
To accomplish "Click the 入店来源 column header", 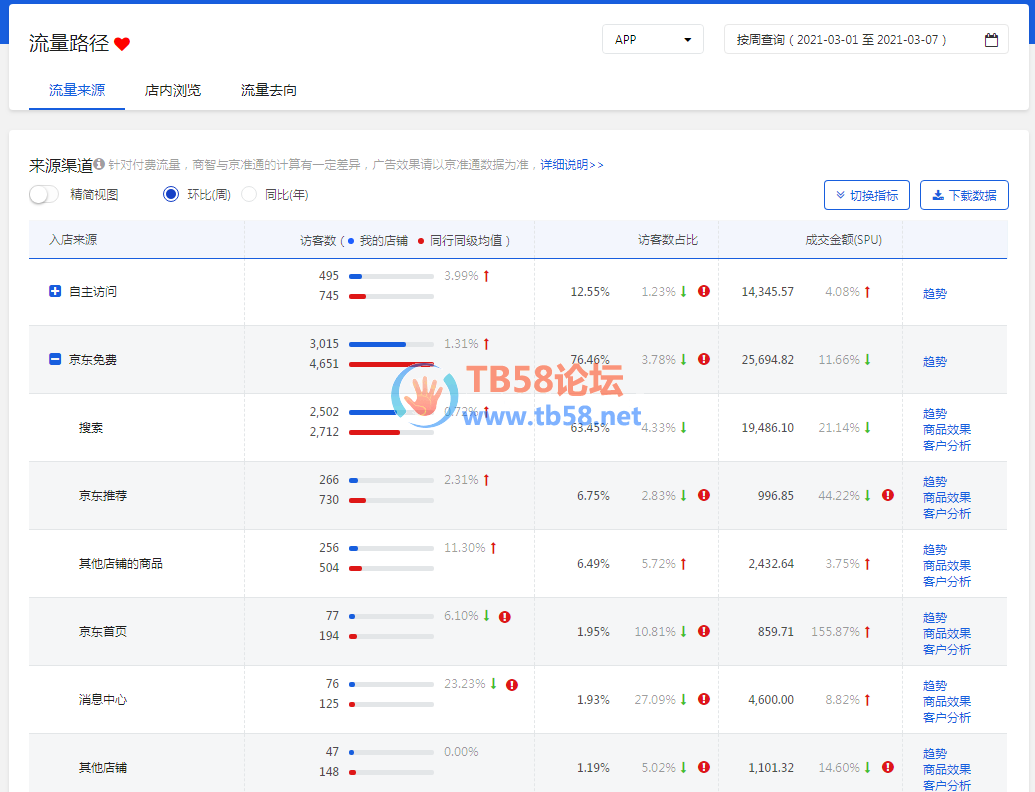I will tap(73, 240).
